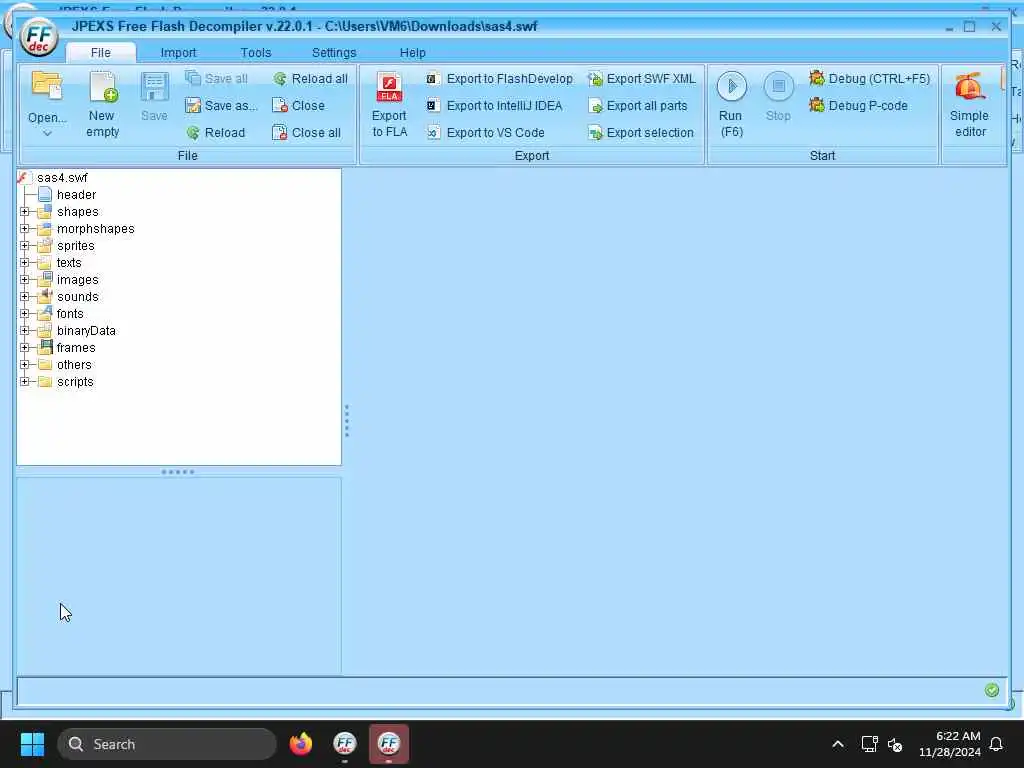Click the Save all button
Screen dimensions: 1024x768
pos(216,78)
